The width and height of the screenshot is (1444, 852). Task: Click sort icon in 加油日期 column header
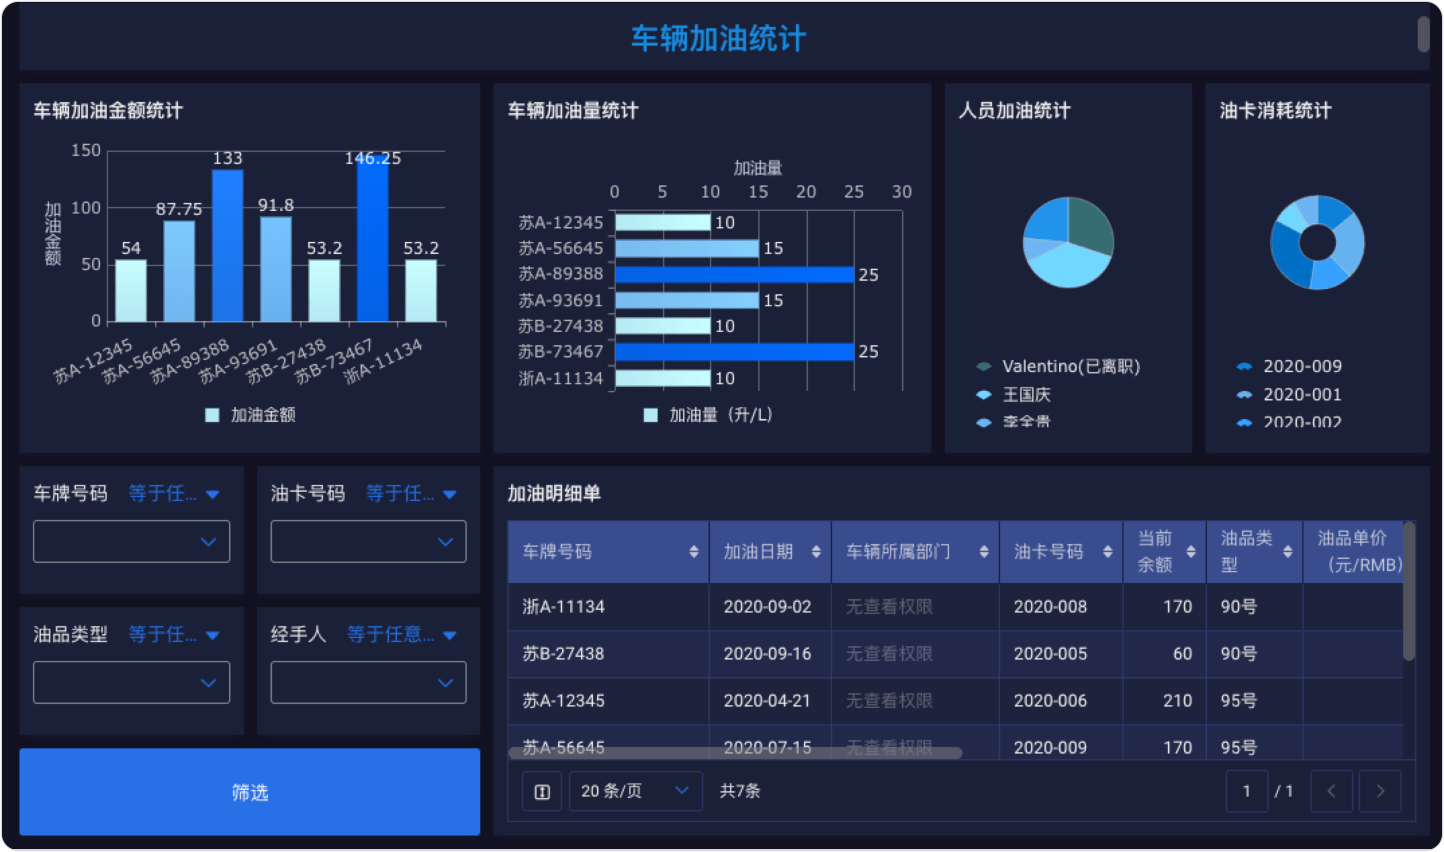(x=816, y=552)
